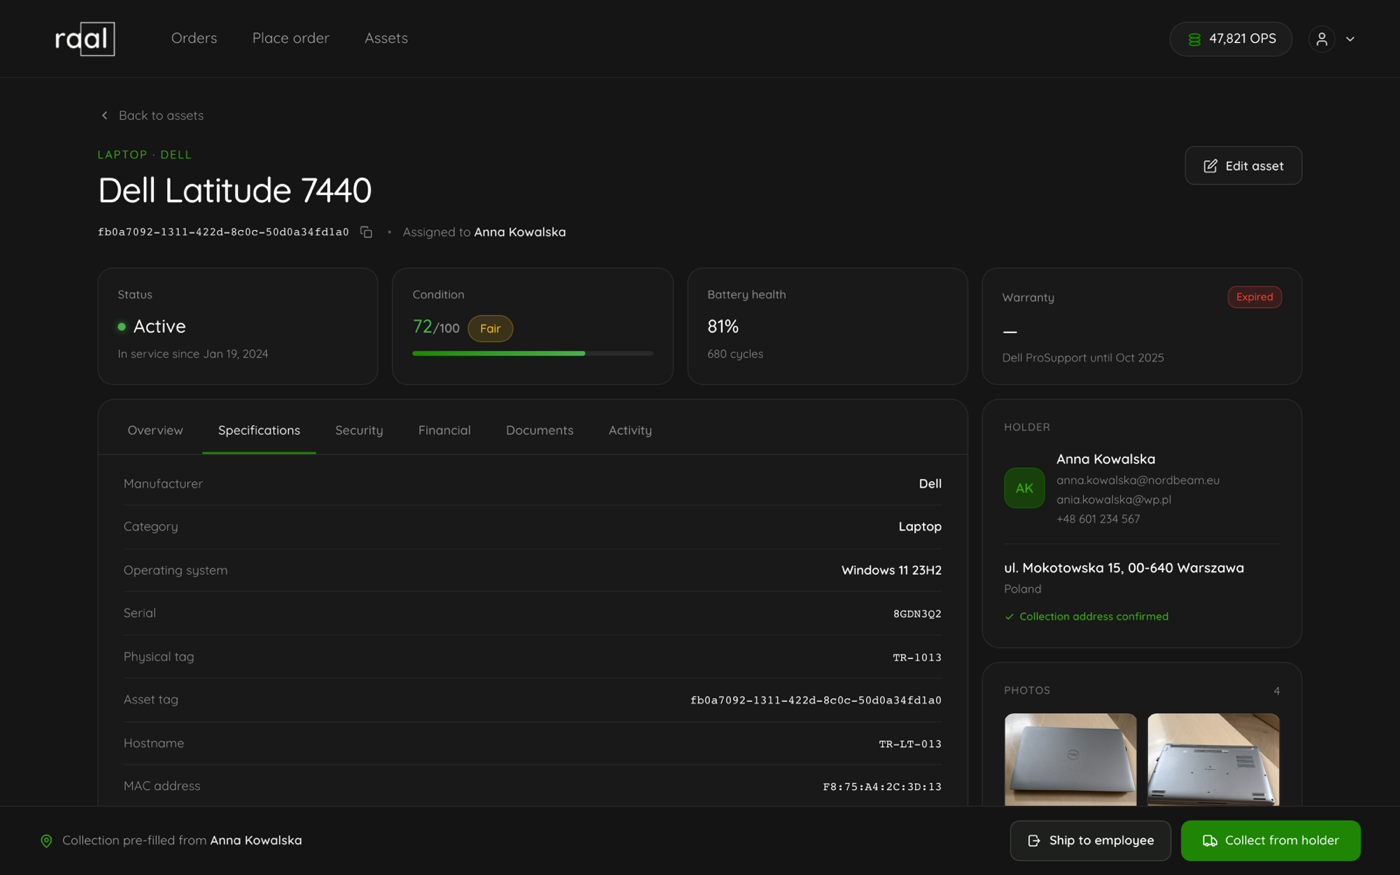Click Ship to employee button

pyautogui.click(x=1090, y=841)
